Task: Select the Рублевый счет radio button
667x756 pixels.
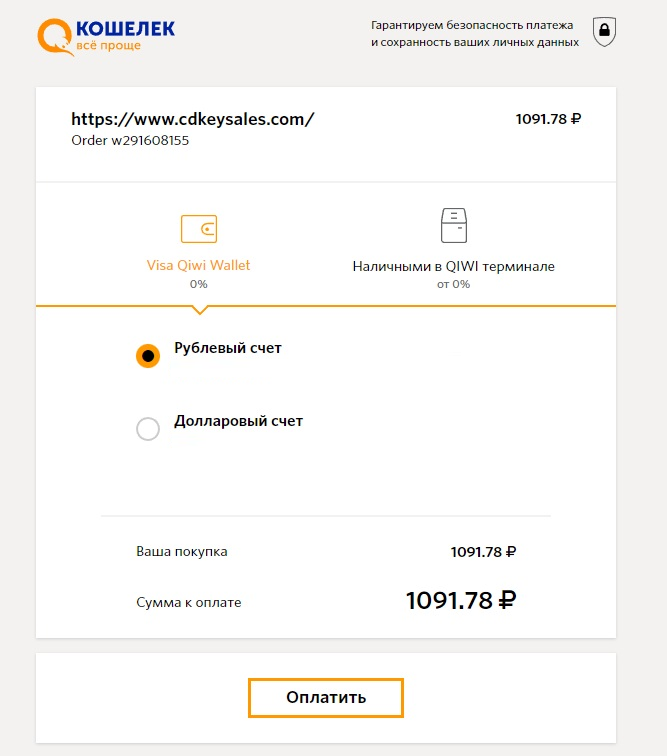Action: [148, 355]
